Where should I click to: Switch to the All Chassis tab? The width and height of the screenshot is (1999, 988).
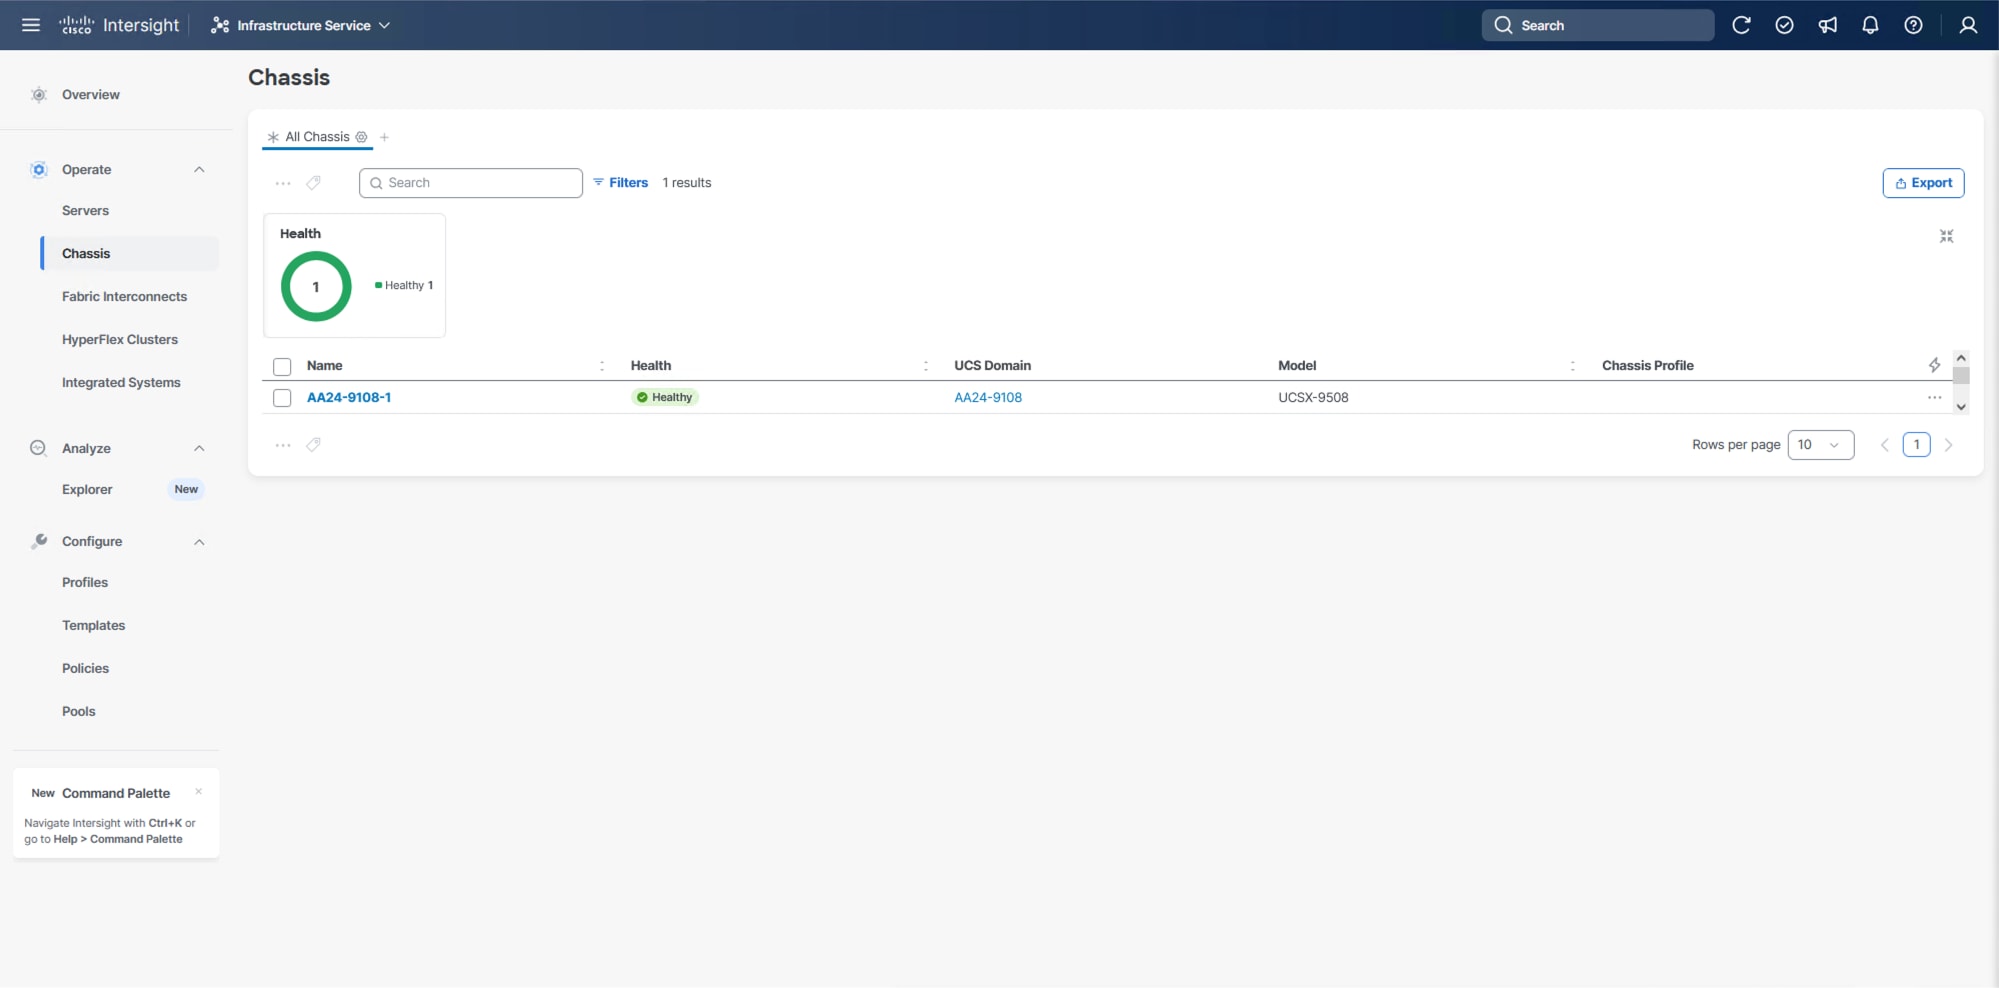pos(317,137)
